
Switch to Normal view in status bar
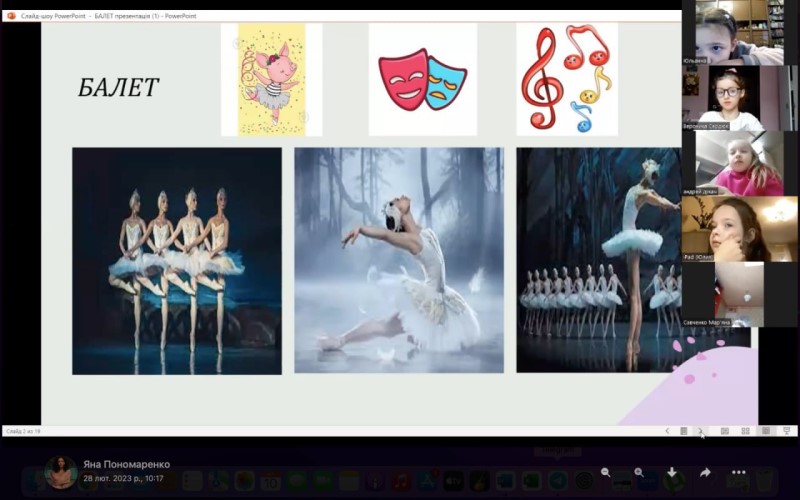tap(725, 431)
